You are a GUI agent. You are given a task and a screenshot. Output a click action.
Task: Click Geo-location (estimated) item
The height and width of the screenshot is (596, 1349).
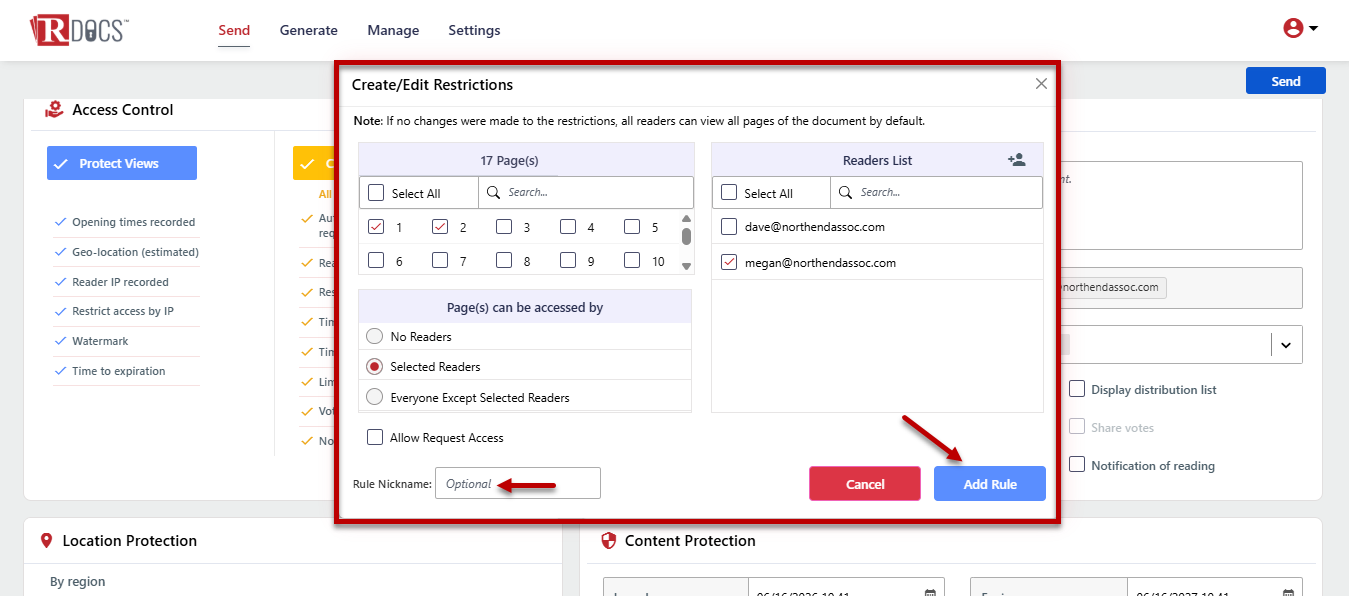pos(135,252)
